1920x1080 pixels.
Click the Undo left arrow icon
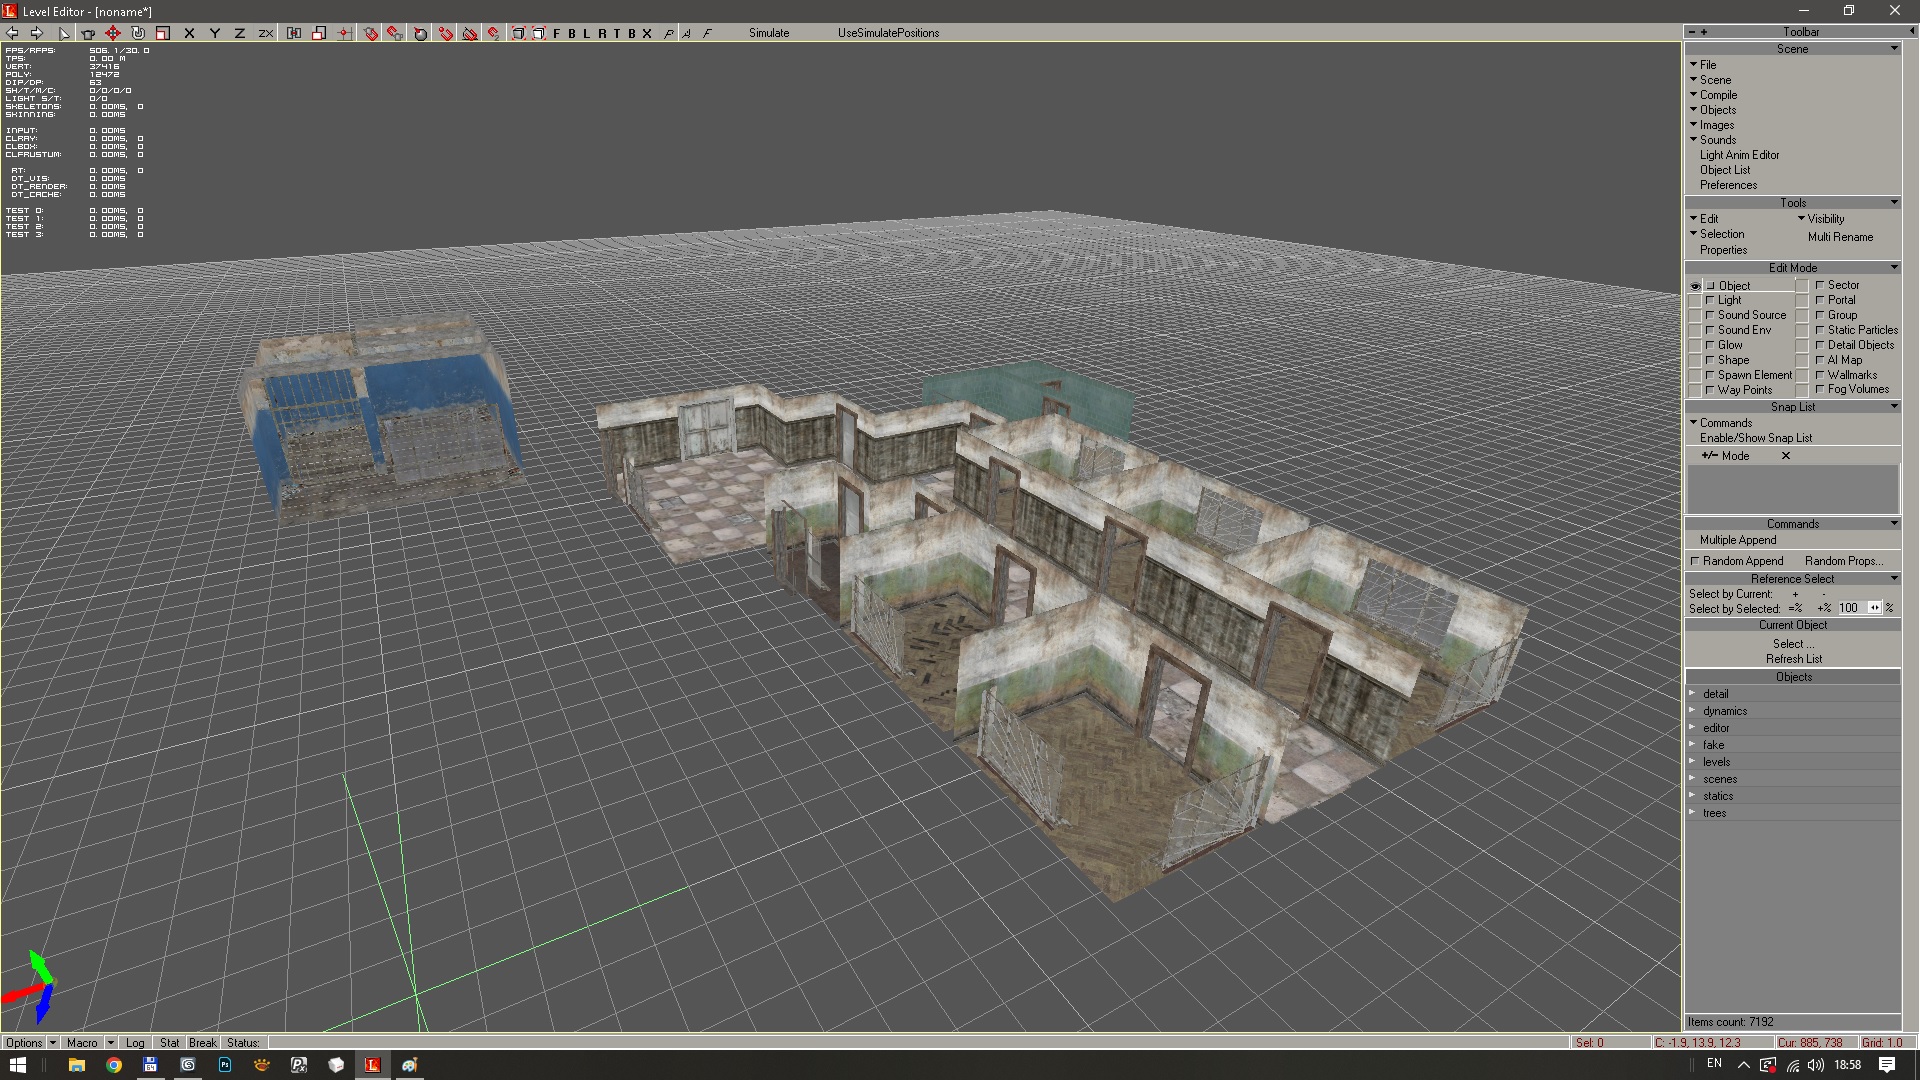(13, 33)
